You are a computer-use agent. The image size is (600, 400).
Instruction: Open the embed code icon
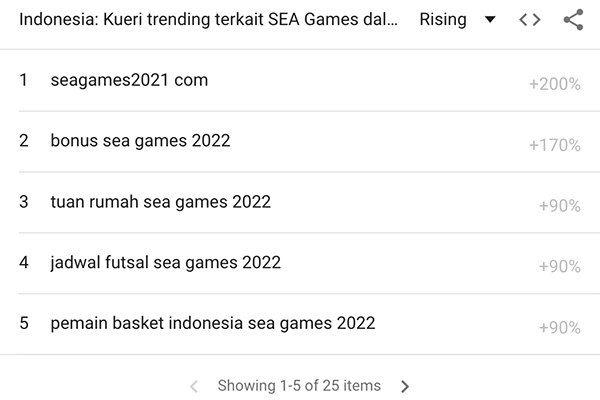tap(530, 20)
